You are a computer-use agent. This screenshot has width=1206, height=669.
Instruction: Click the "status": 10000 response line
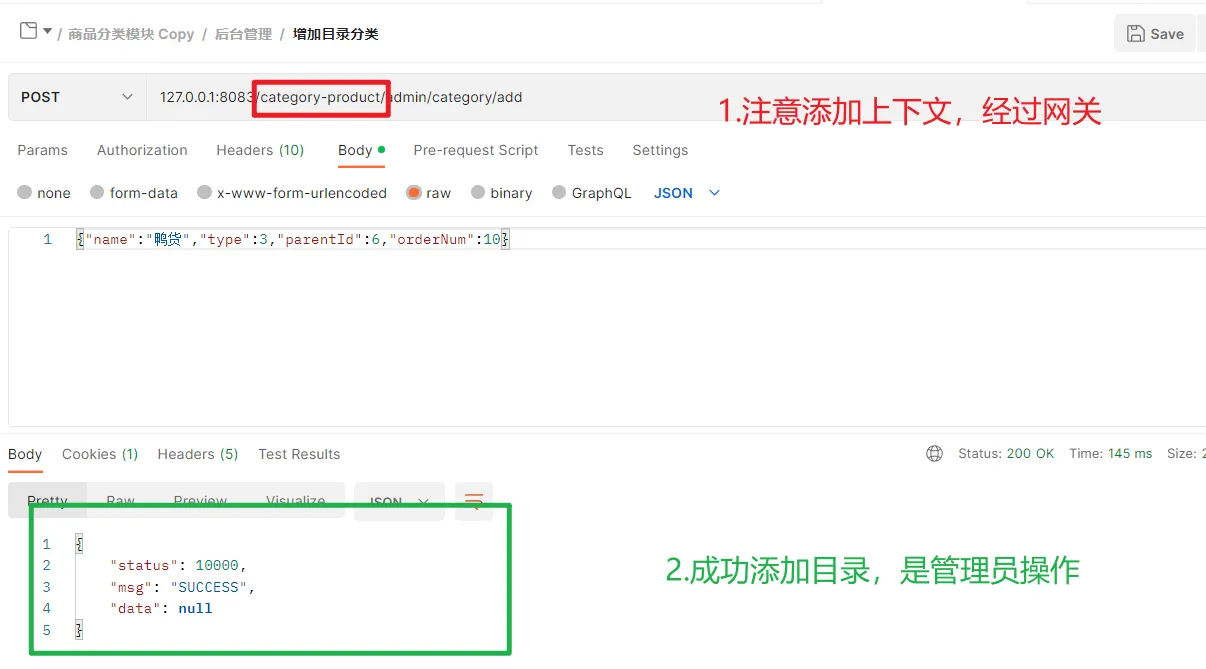[x=178, y=565]
